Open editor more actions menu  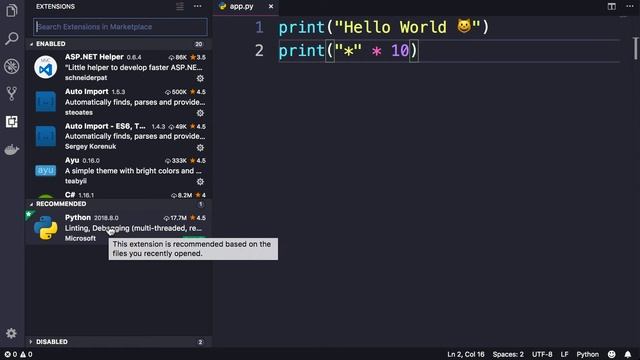(630, 7)
